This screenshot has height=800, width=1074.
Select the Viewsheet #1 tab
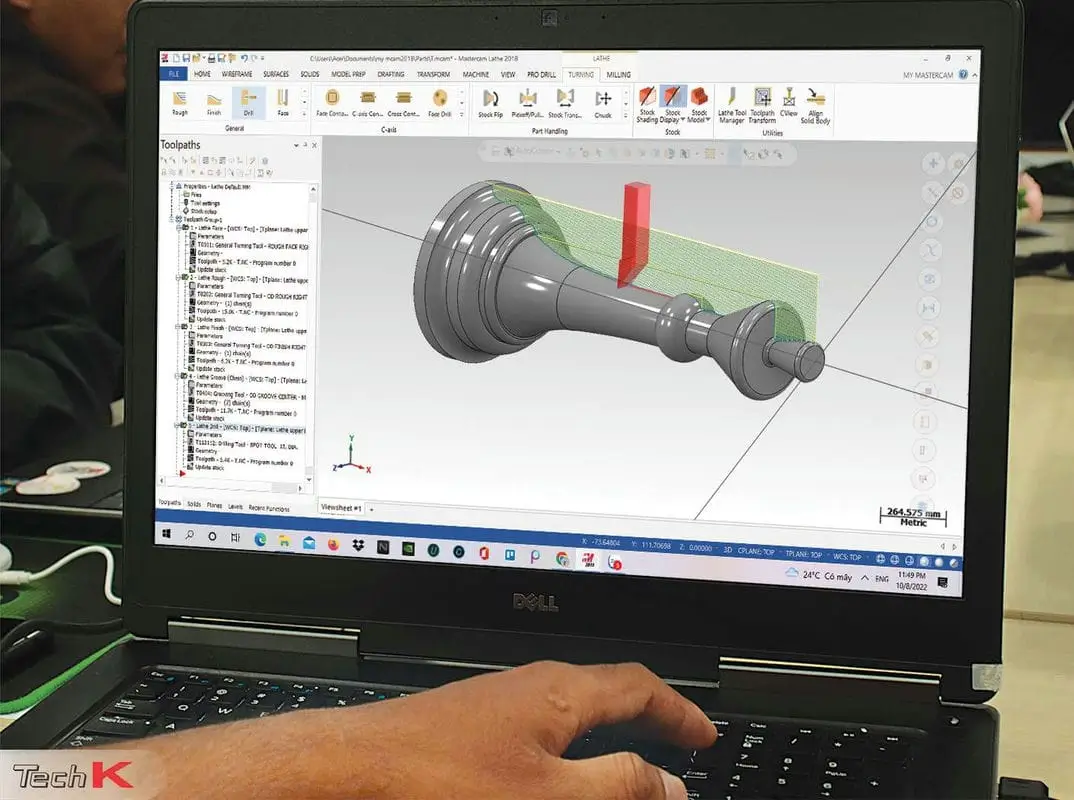[340, 508]
